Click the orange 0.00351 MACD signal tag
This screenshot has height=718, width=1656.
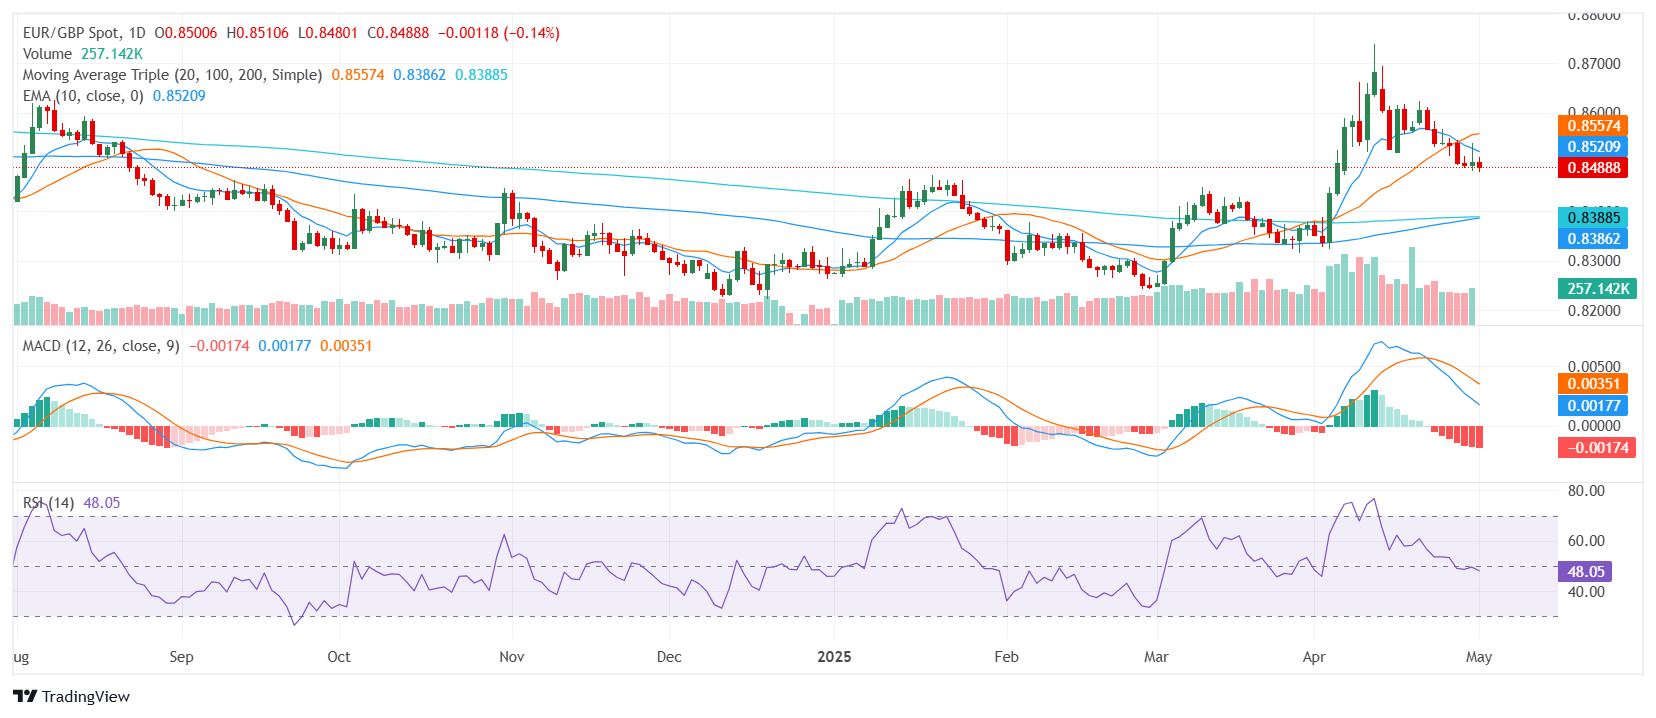pyautogui.click(x=1593, y=384)
